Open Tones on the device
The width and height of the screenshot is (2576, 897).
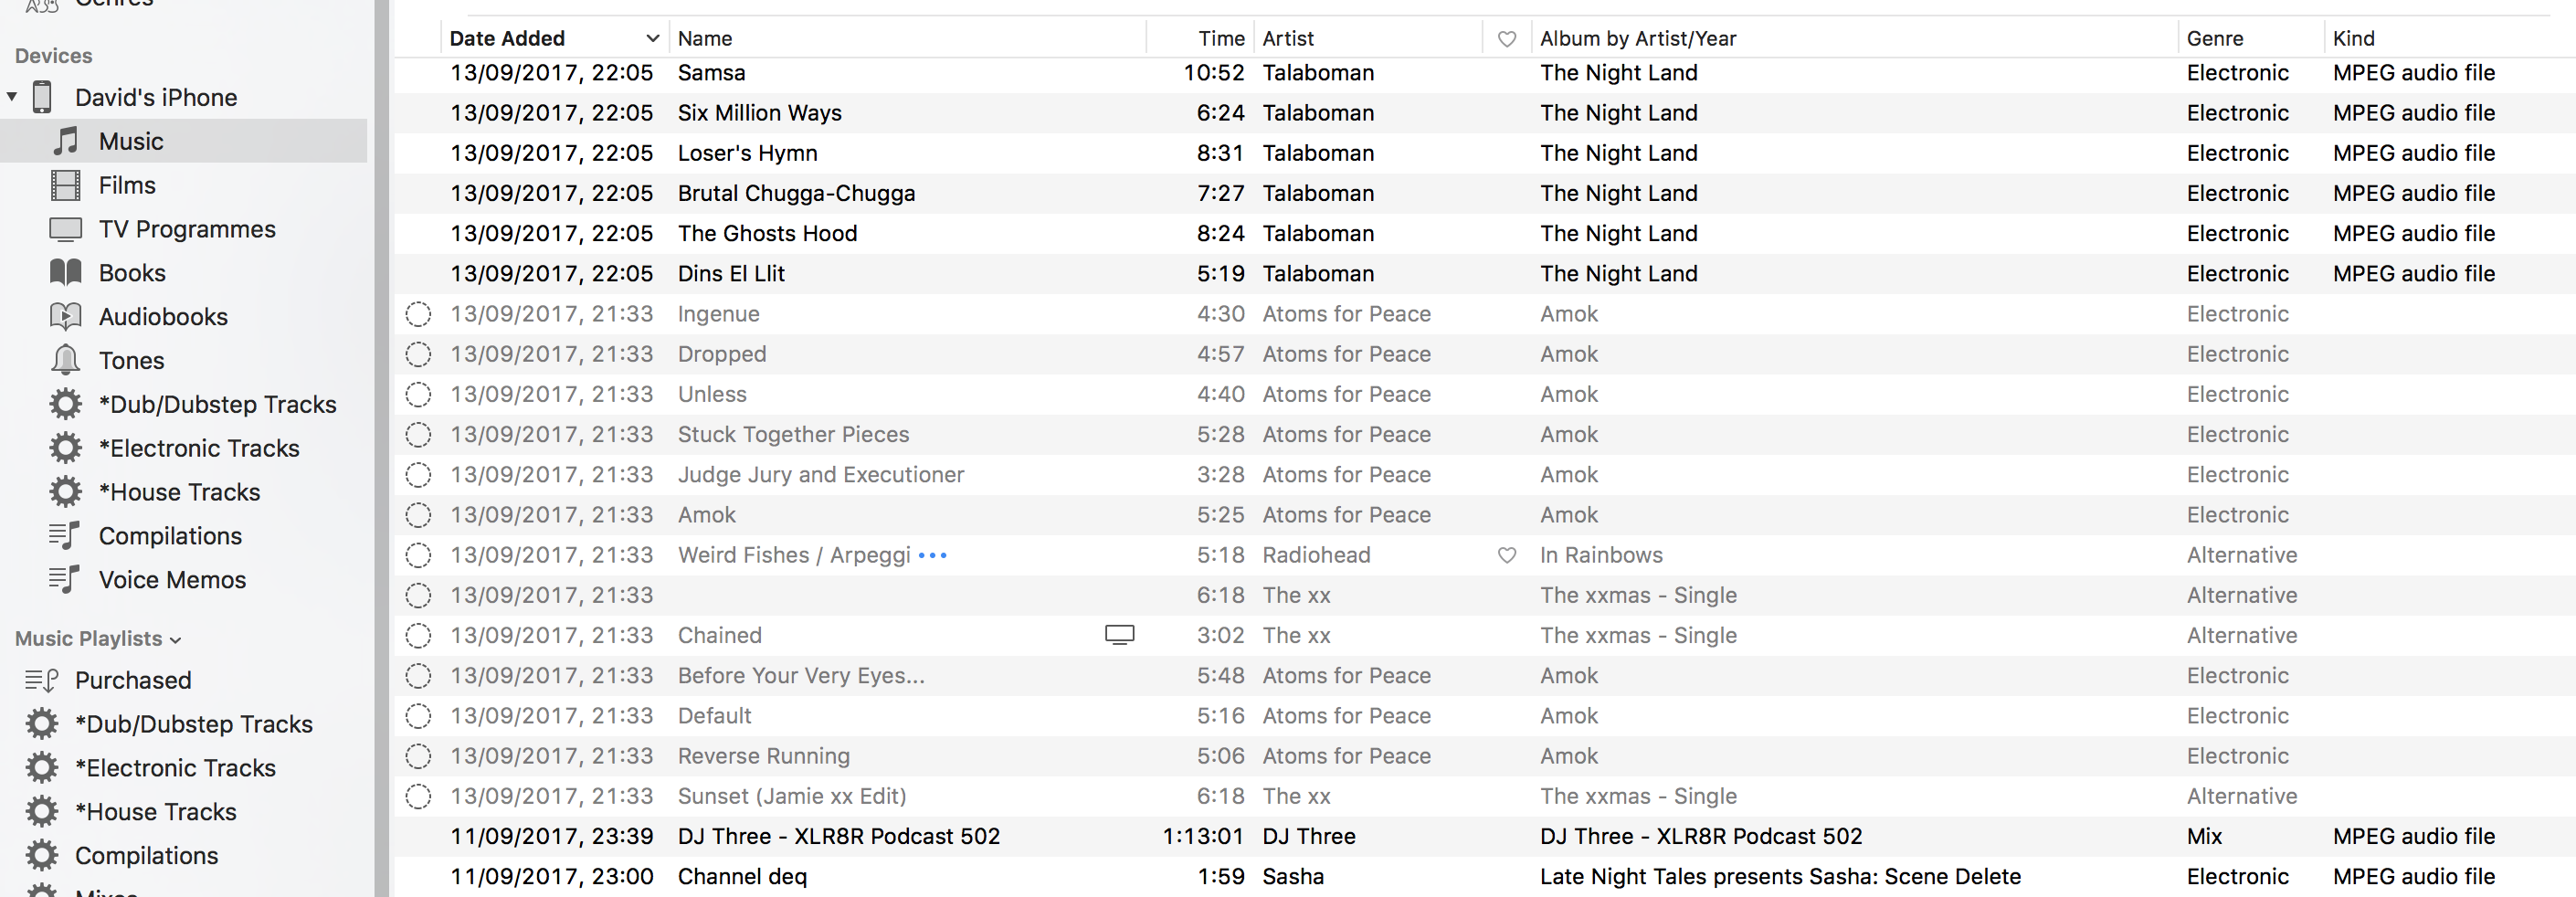pos(131,360)
